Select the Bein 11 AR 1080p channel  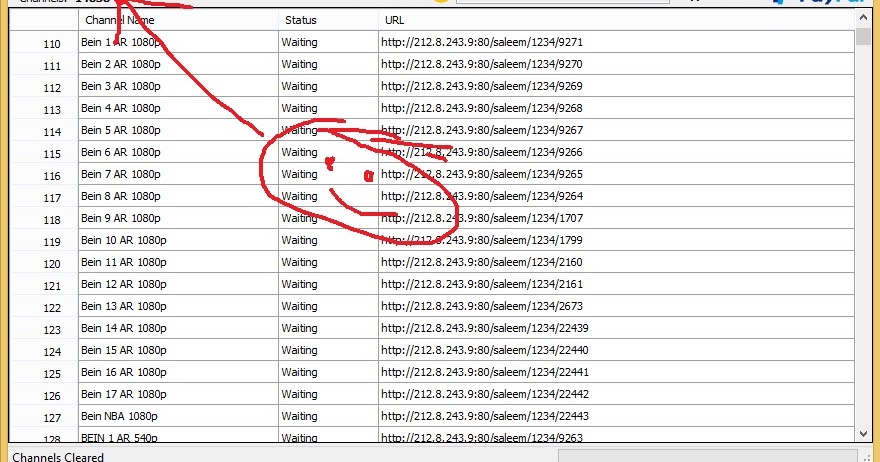coord(123,262)
